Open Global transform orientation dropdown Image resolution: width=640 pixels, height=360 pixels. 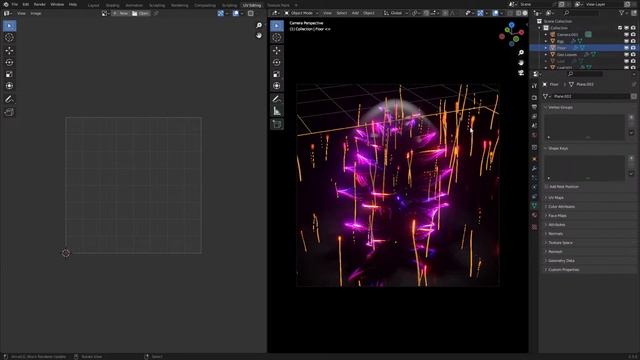click(x=396, y=13)
